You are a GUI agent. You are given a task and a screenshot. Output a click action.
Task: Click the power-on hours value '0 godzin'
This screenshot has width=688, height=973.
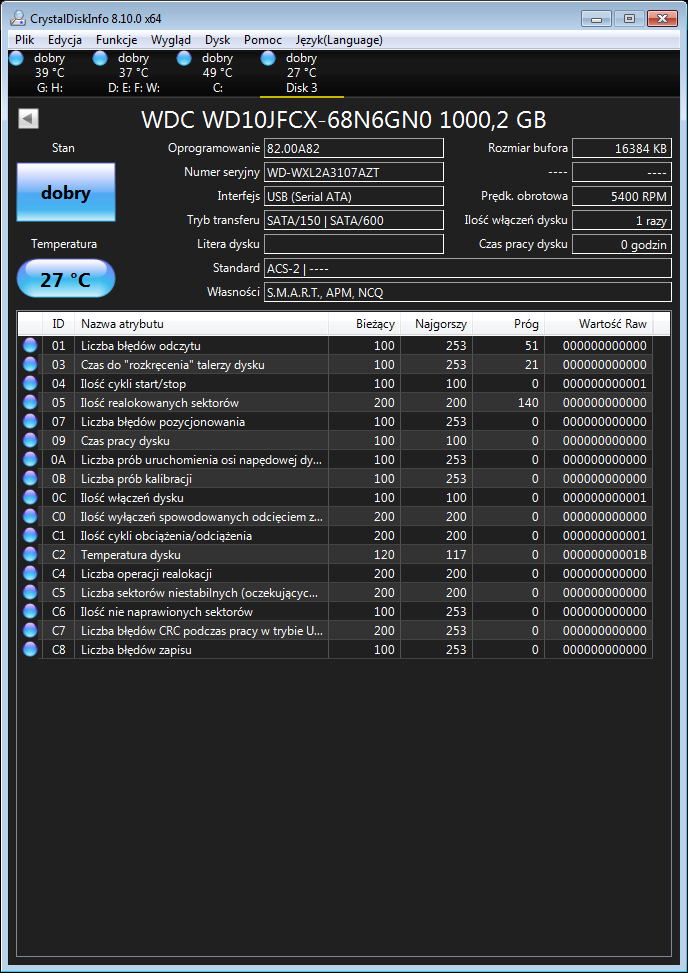point(622,244)
